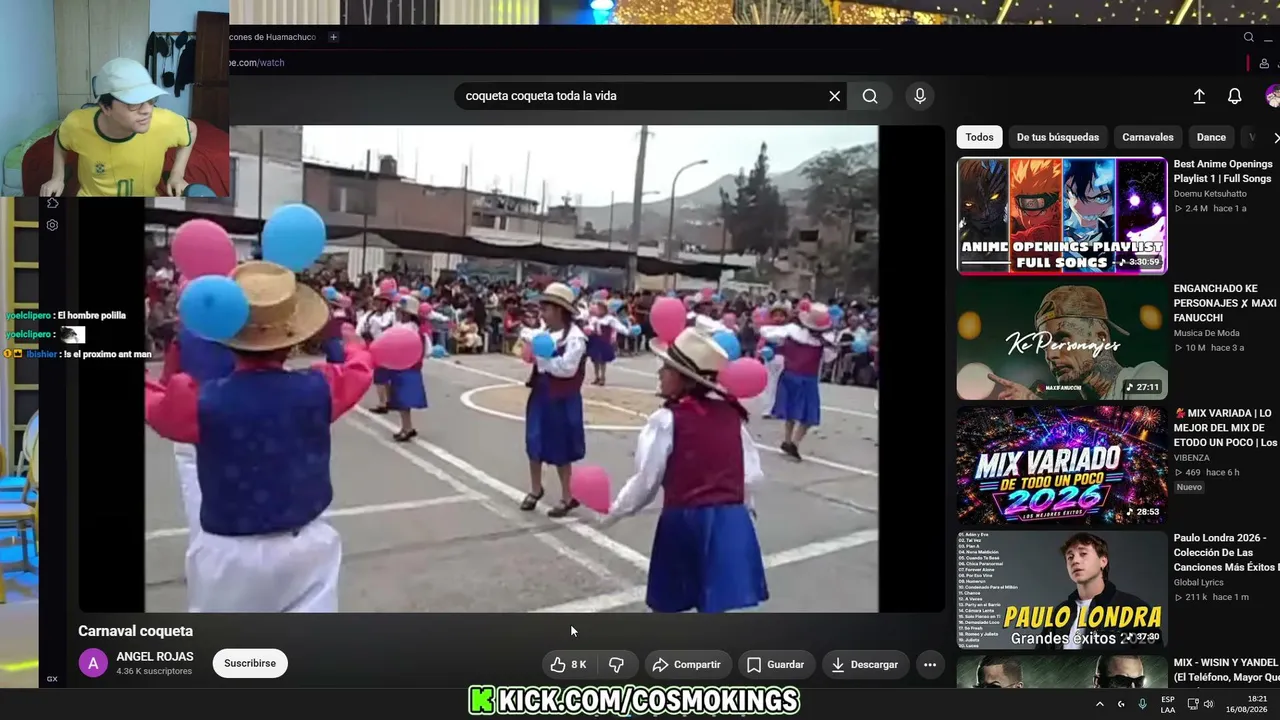Open YouTube notifications bell
The width and height of the screenshot is (1280, 720).
tap(1235, 96)
